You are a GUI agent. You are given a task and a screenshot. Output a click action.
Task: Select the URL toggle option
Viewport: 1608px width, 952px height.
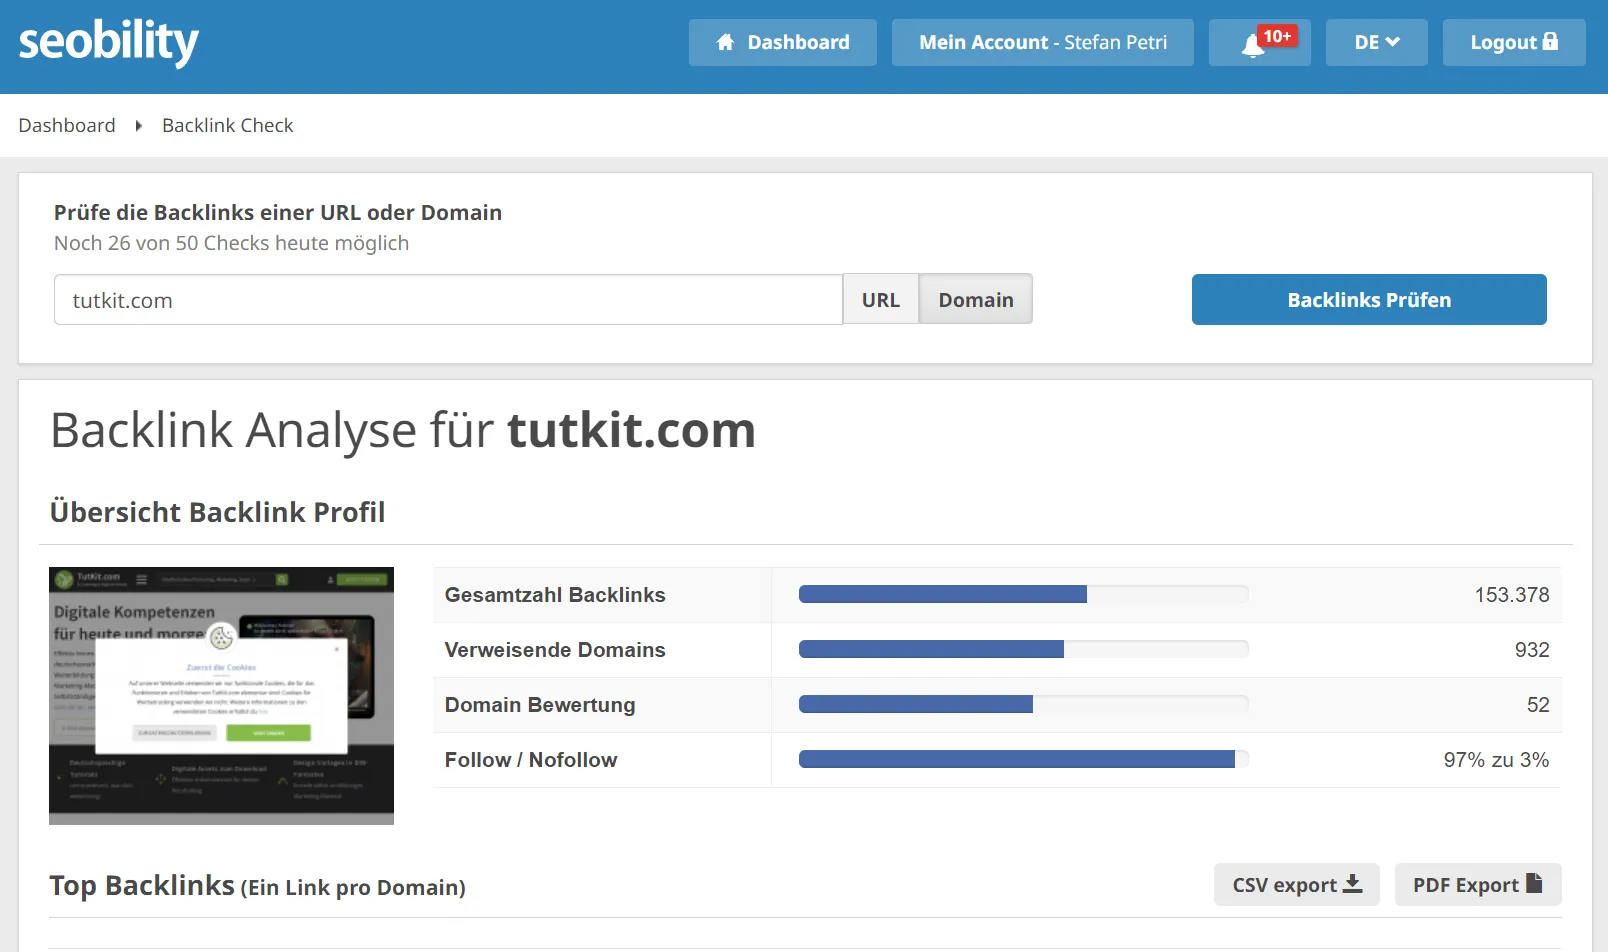pyautogui.click(x=881, y=300)
